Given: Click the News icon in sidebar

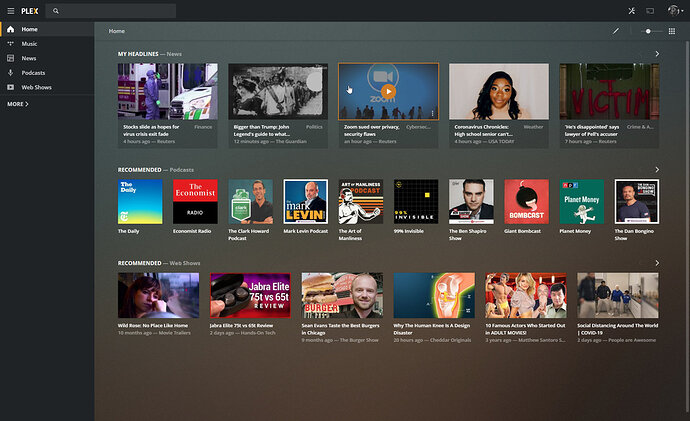Looking at the screenshot, I should coord(11,58).
